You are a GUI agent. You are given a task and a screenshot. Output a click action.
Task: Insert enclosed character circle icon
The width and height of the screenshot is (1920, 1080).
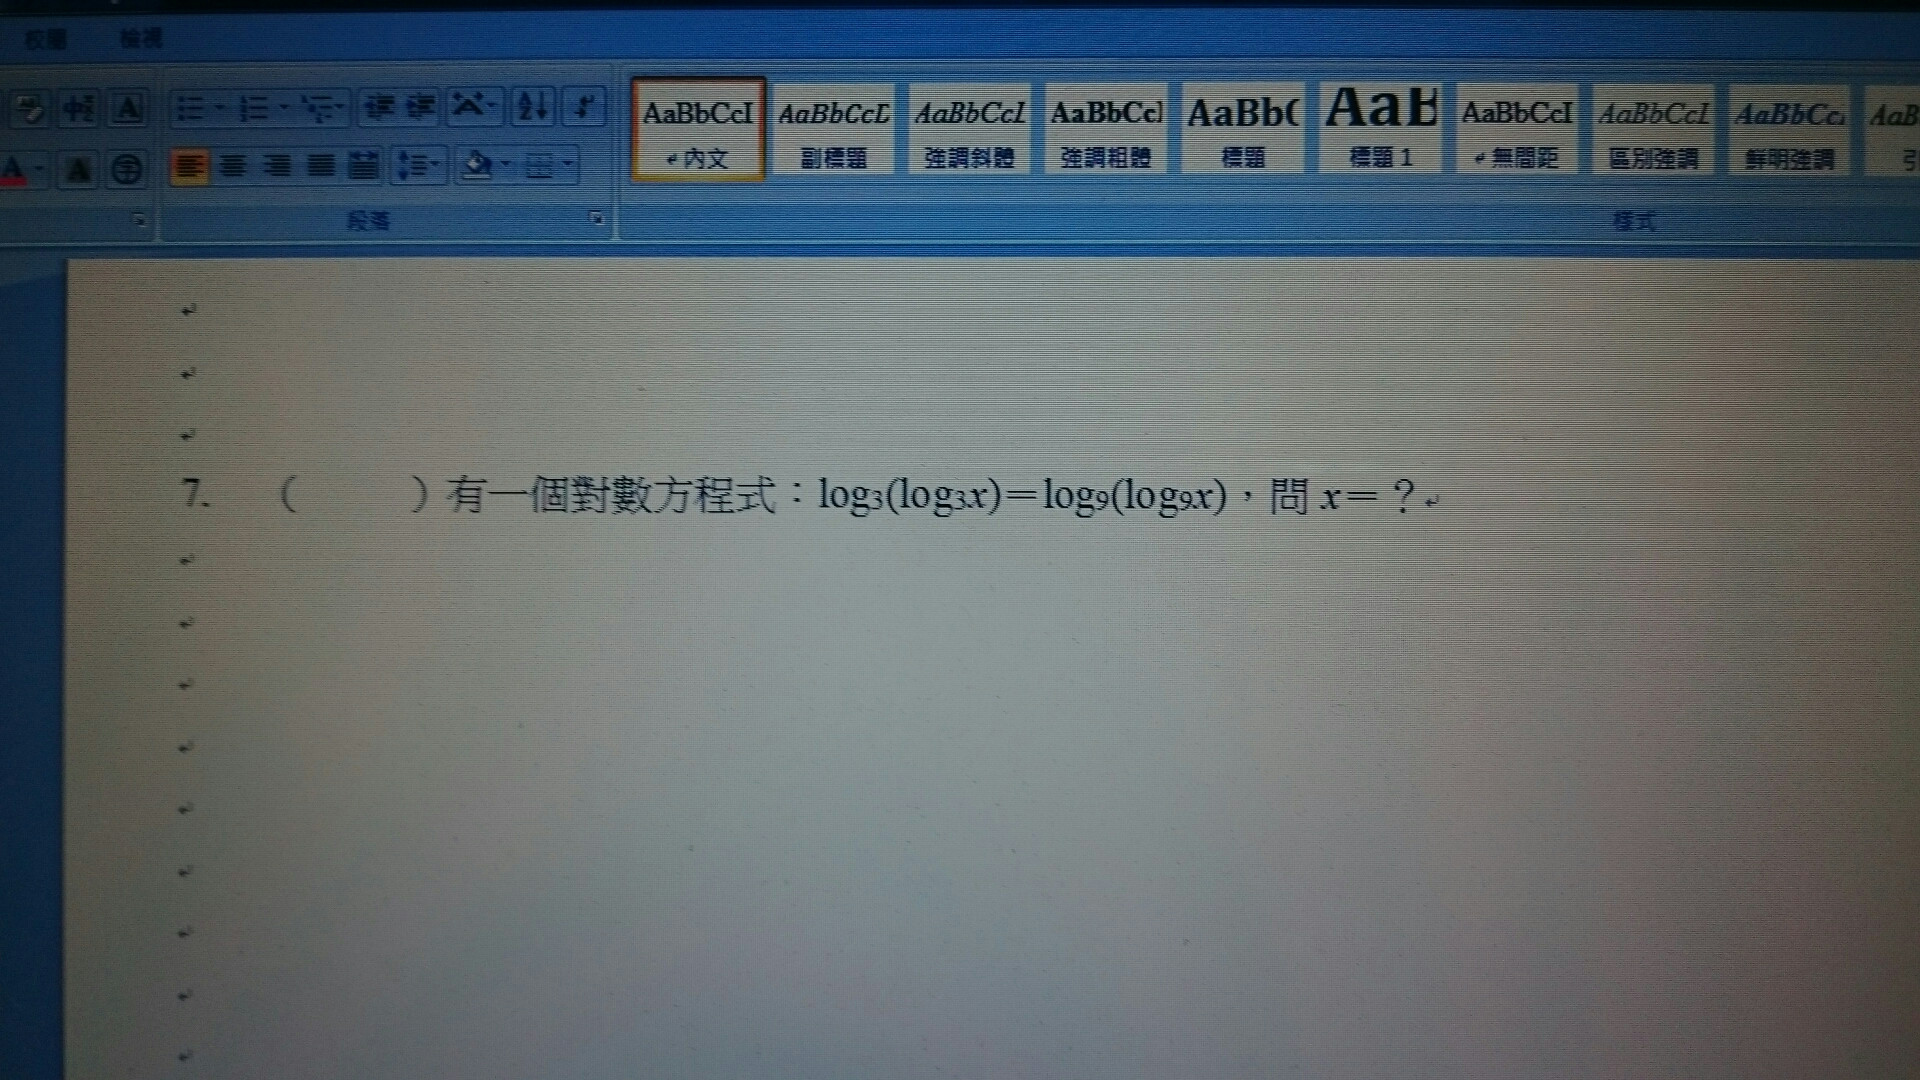click(x=126, y=169)
